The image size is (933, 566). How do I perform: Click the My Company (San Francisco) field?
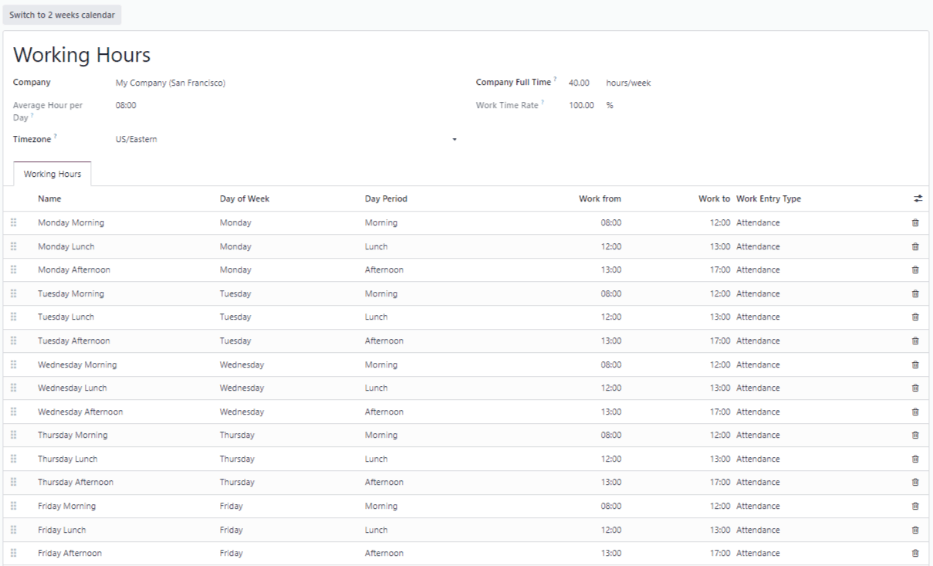pos(170,83)
